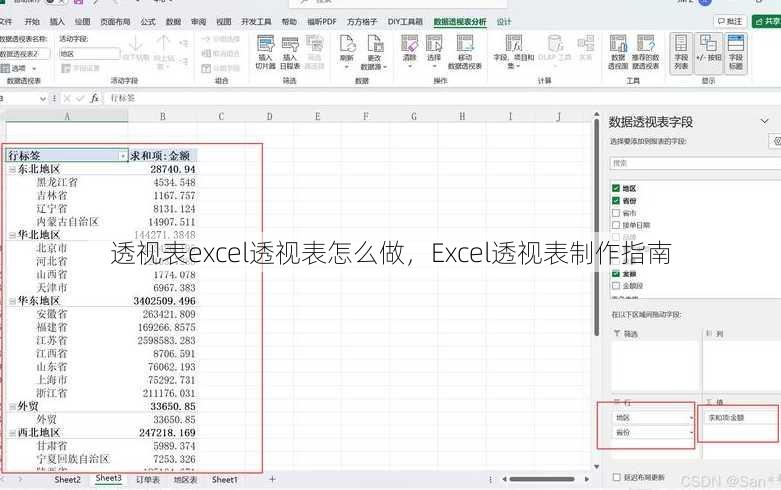Click the formula bar confirm checkmark icon

[80, 98]
